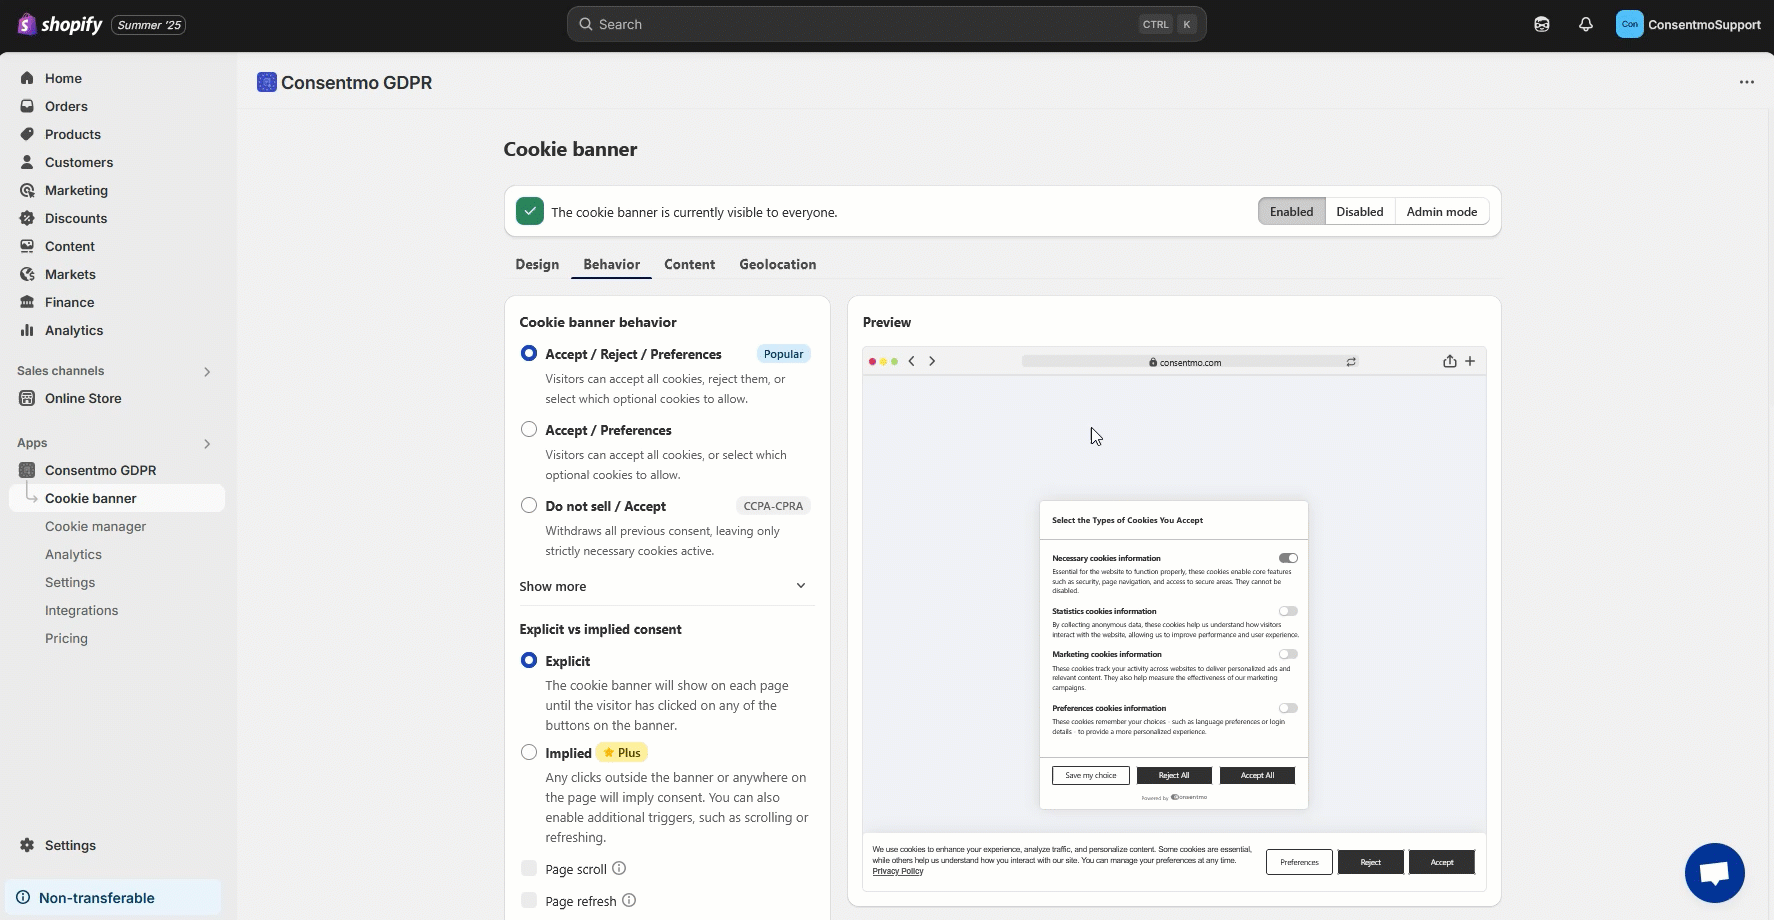Image resolution: width=1774 pixels, height=920 pixels.
Task: Click the Orders icon in sidebar
Action: [27, 106]
